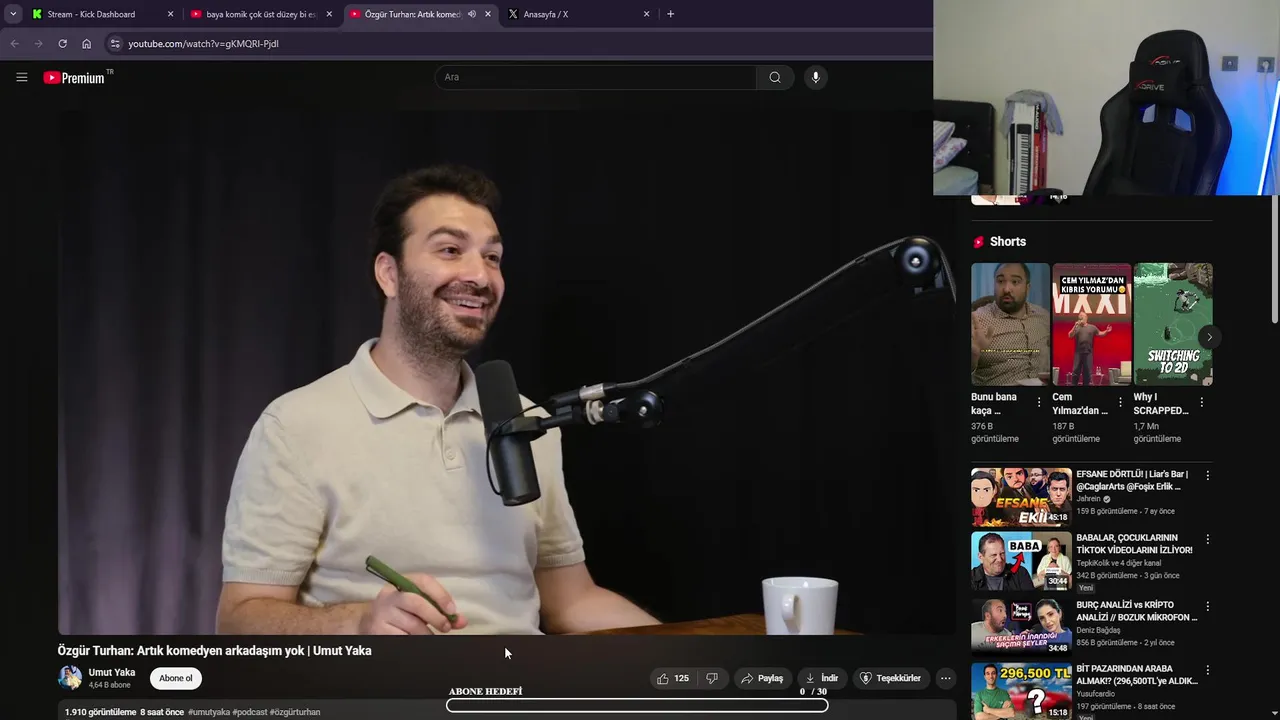
Task: Open options for BİT PAZARINDAN ARABA video
Action: 1207,670
